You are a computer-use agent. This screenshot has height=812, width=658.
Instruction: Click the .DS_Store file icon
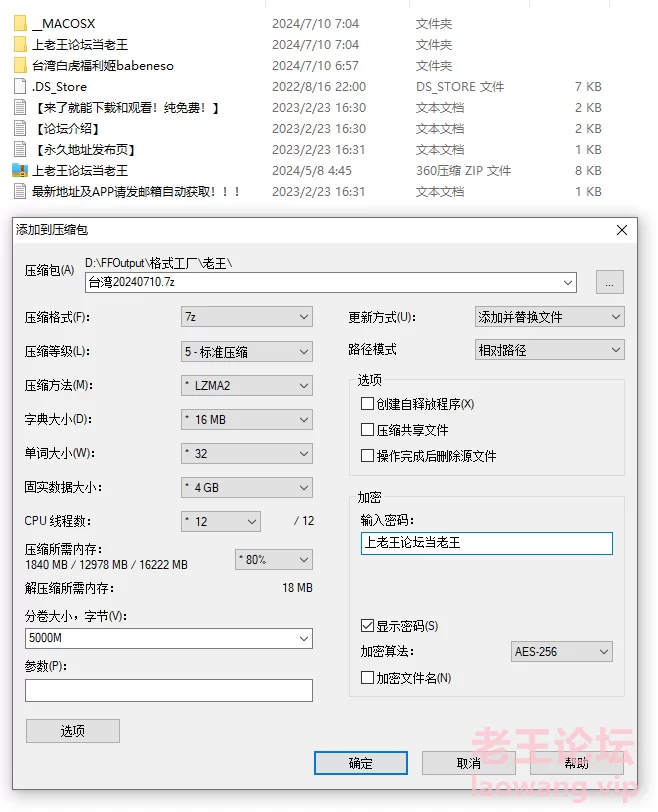point(20,86)
